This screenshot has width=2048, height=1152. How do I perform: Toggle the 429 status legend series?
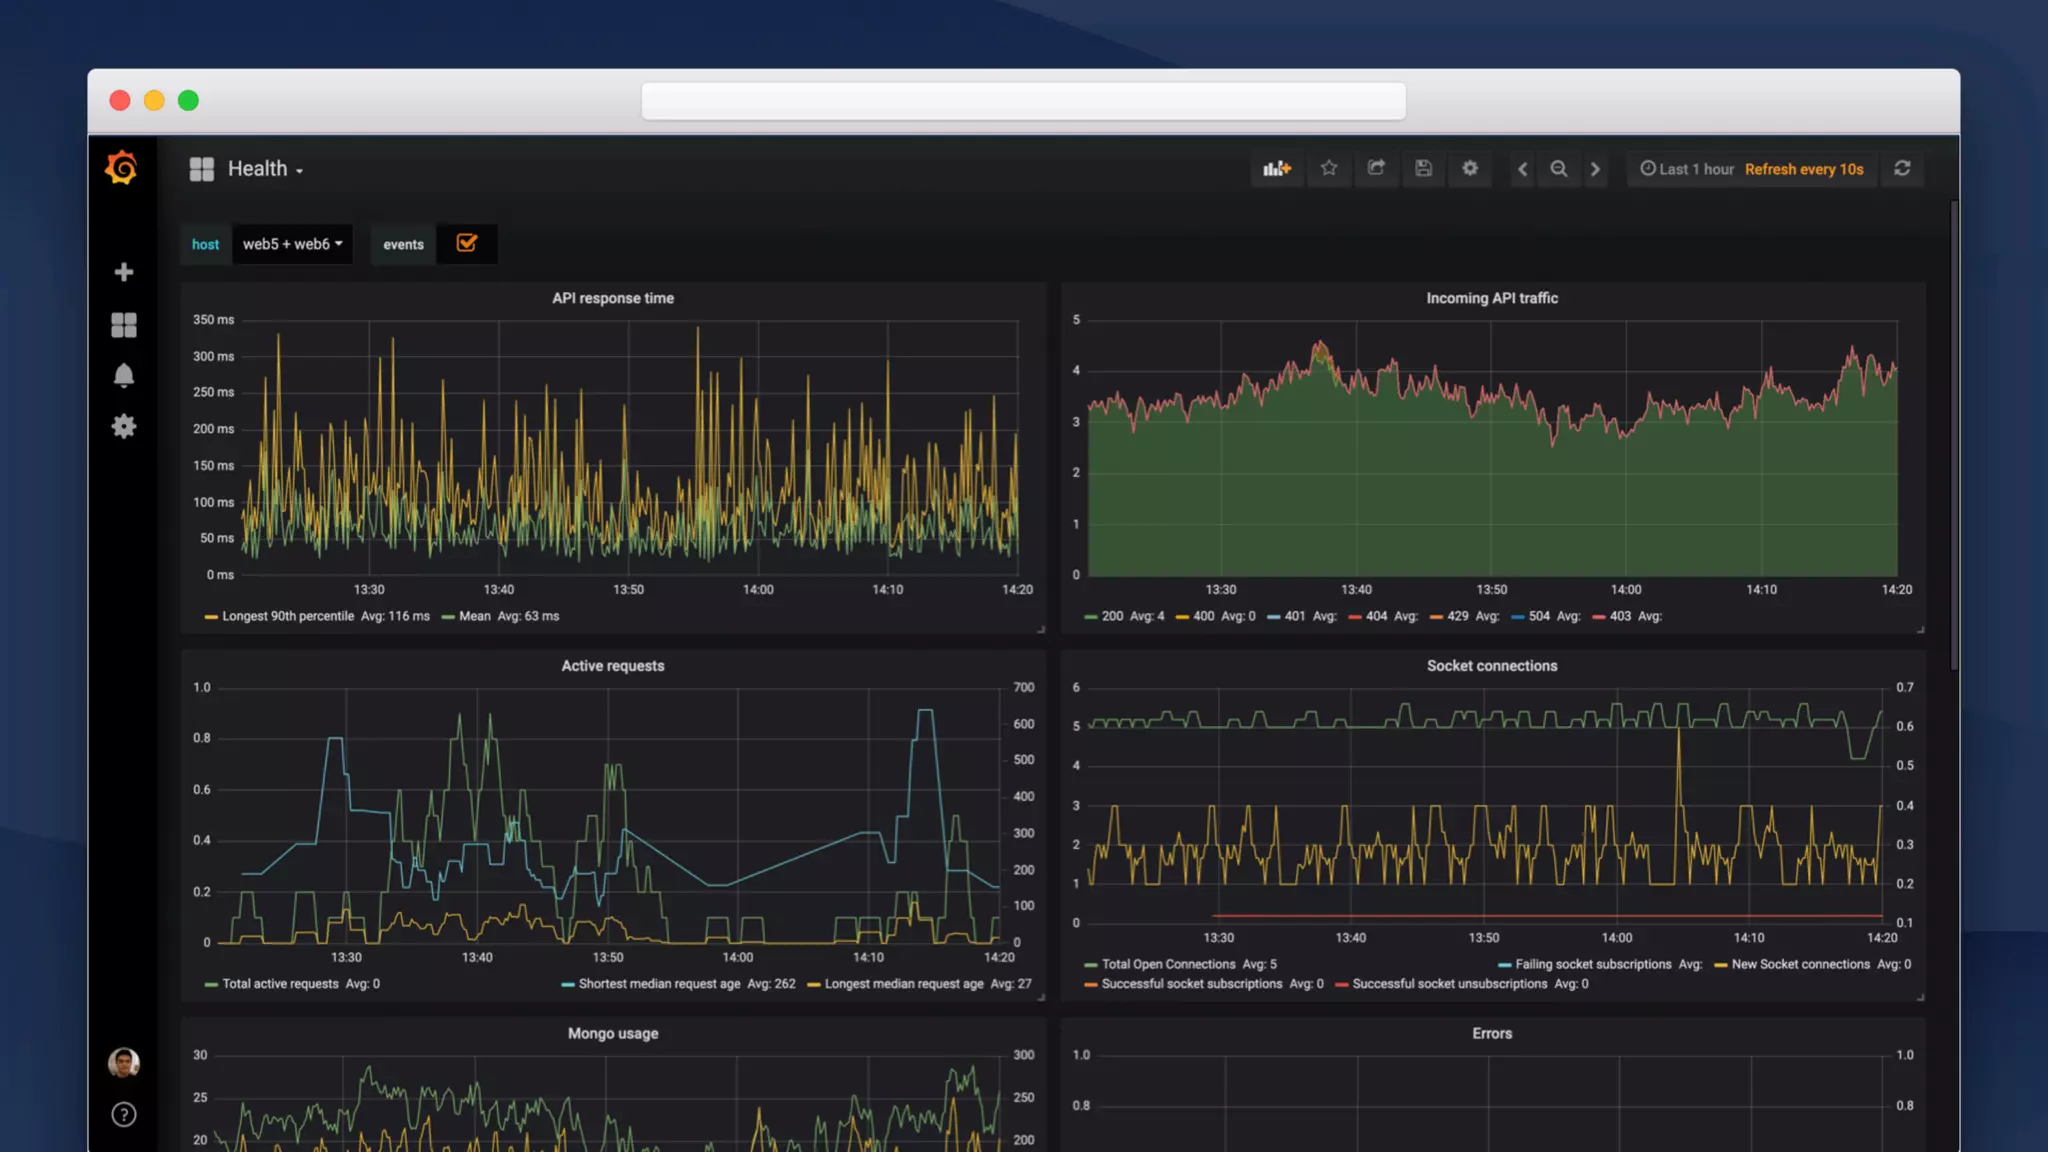click(1458, 616)
